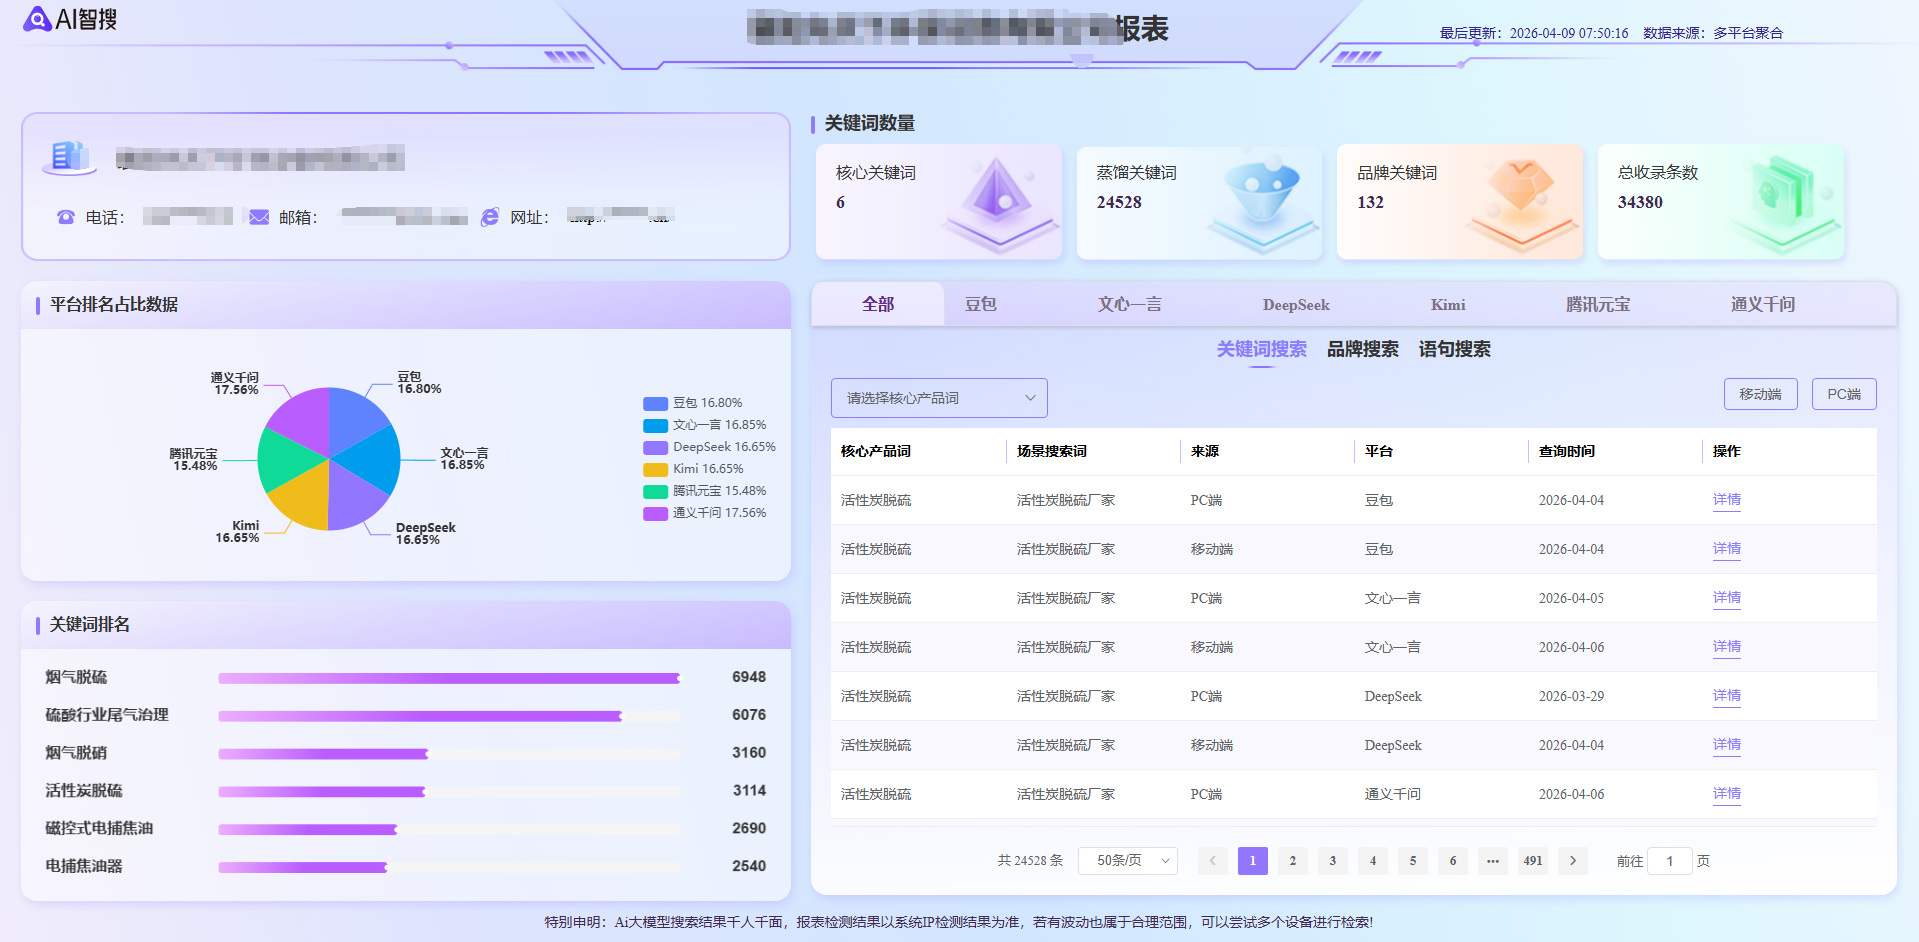Switch to the 腾讯元宝 tab
The width and height of the screenshot is (1919, 942).
[1598, 304]
